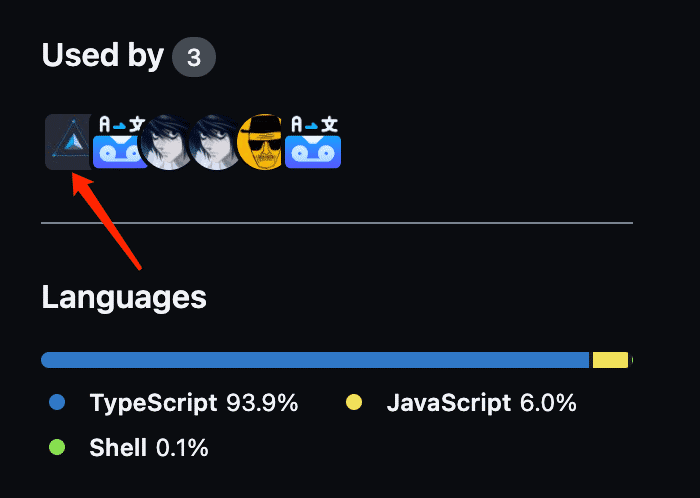Click the blue dot beside TypeScript
The image size is (700, 498).
click(57, 402)
